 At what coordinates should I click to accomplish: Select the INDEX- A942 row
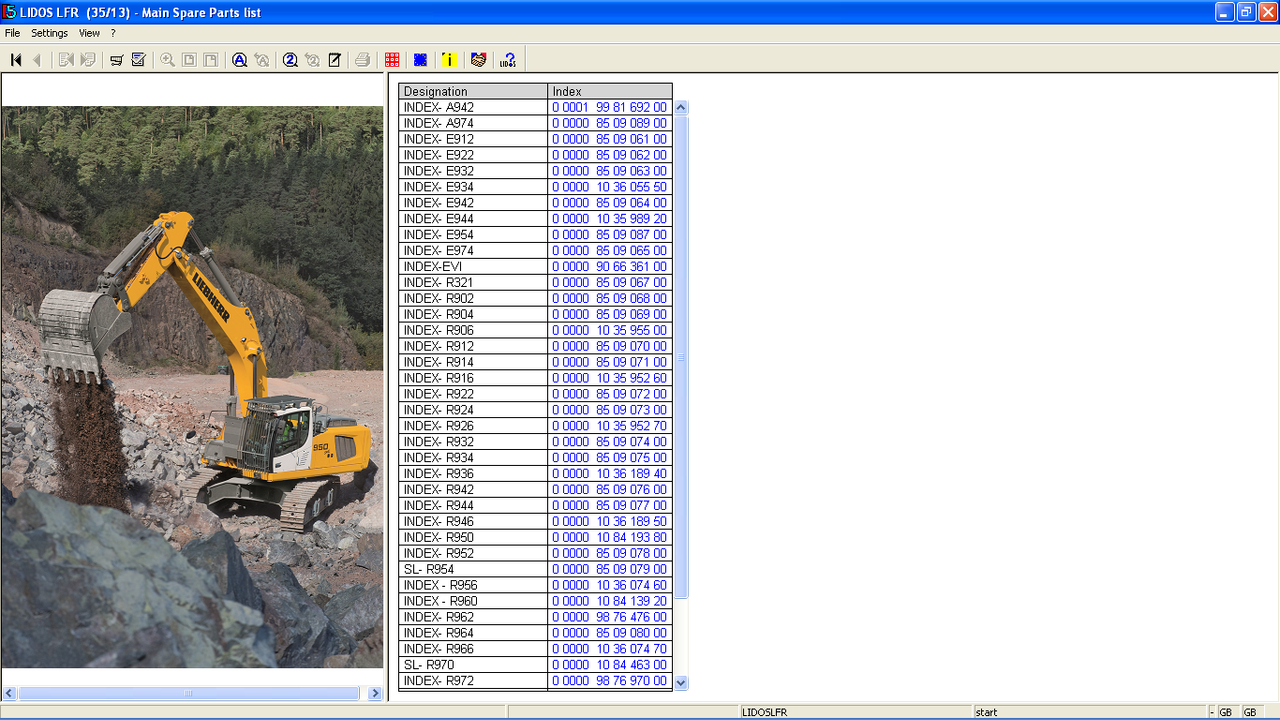(535, 107)
